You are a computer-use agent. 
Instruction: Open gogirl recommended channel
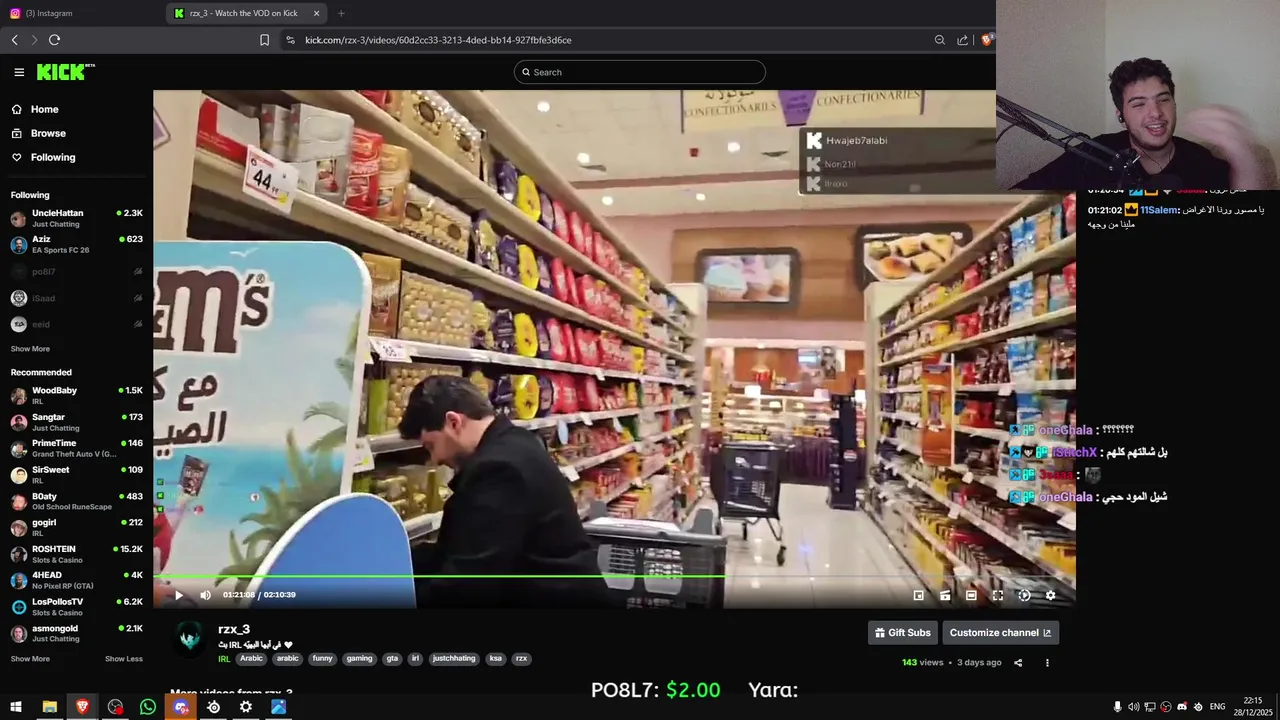pyautogui.click(x=77, y=527)
